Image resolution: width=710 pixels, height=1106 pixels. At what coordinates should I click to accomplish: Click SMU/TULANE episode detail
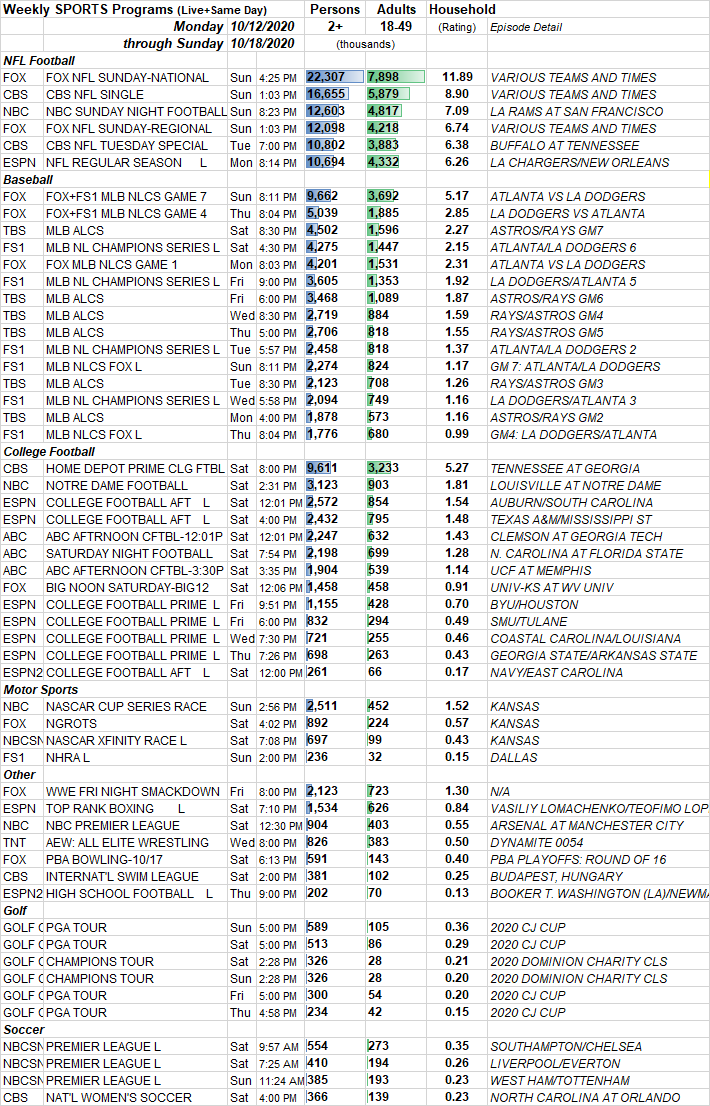[x=529, y=621]
